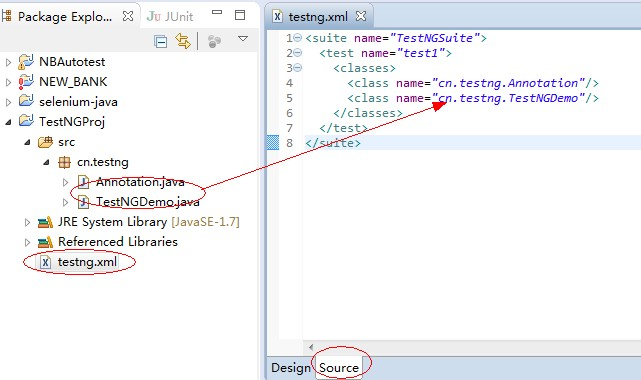641x380 pixels.
Task: Select NBAutotest in Package Explorer
Action: point(72,62)
